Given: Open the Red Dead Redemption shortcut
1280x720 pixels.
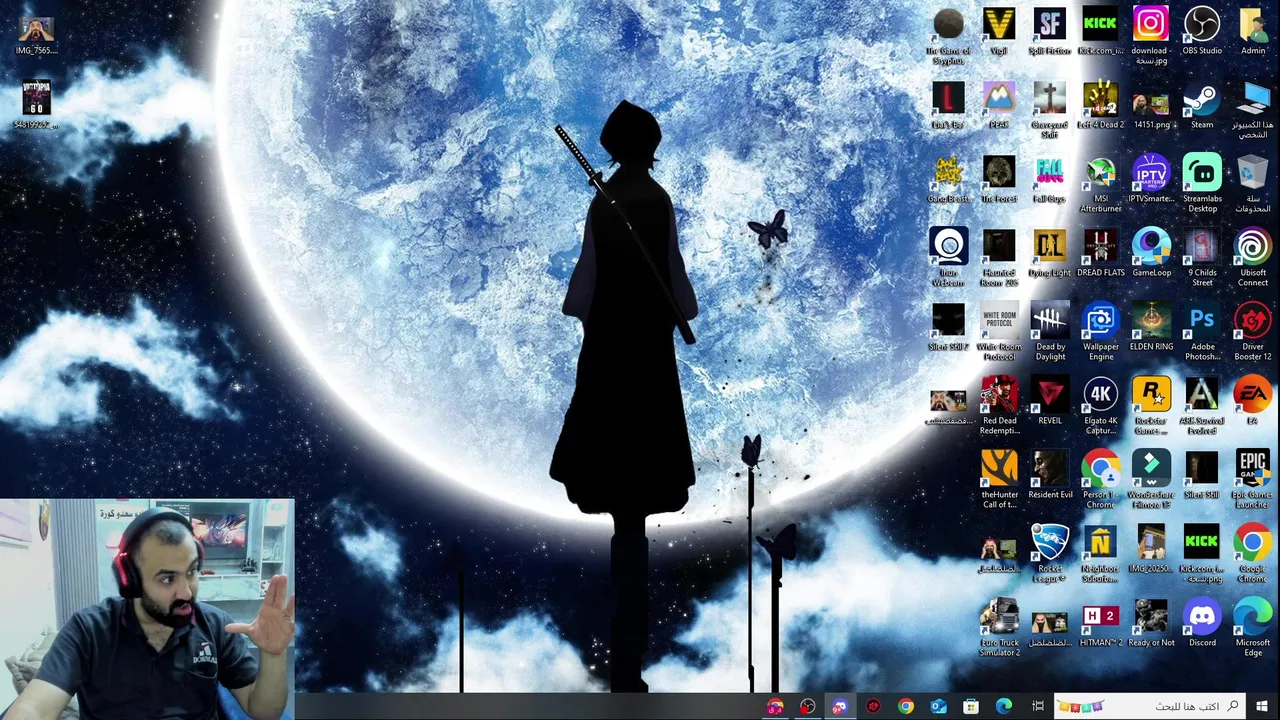Looking at the screenshot, I should point(999,405).
